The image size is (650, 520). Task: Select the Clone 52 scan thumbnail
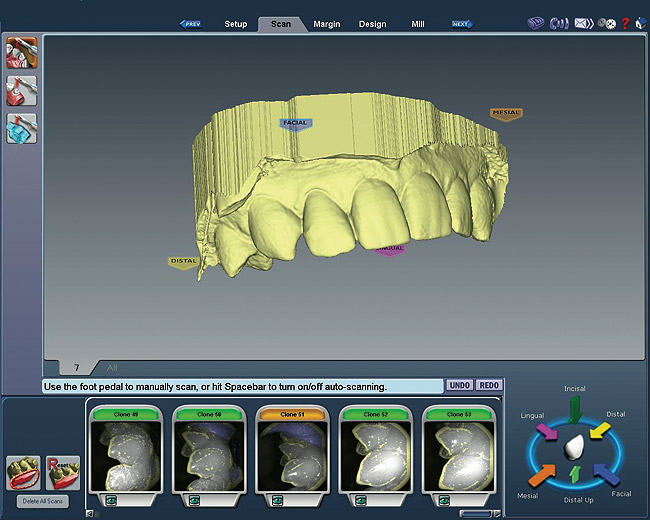pyautogui.click(x=376, y=454)
